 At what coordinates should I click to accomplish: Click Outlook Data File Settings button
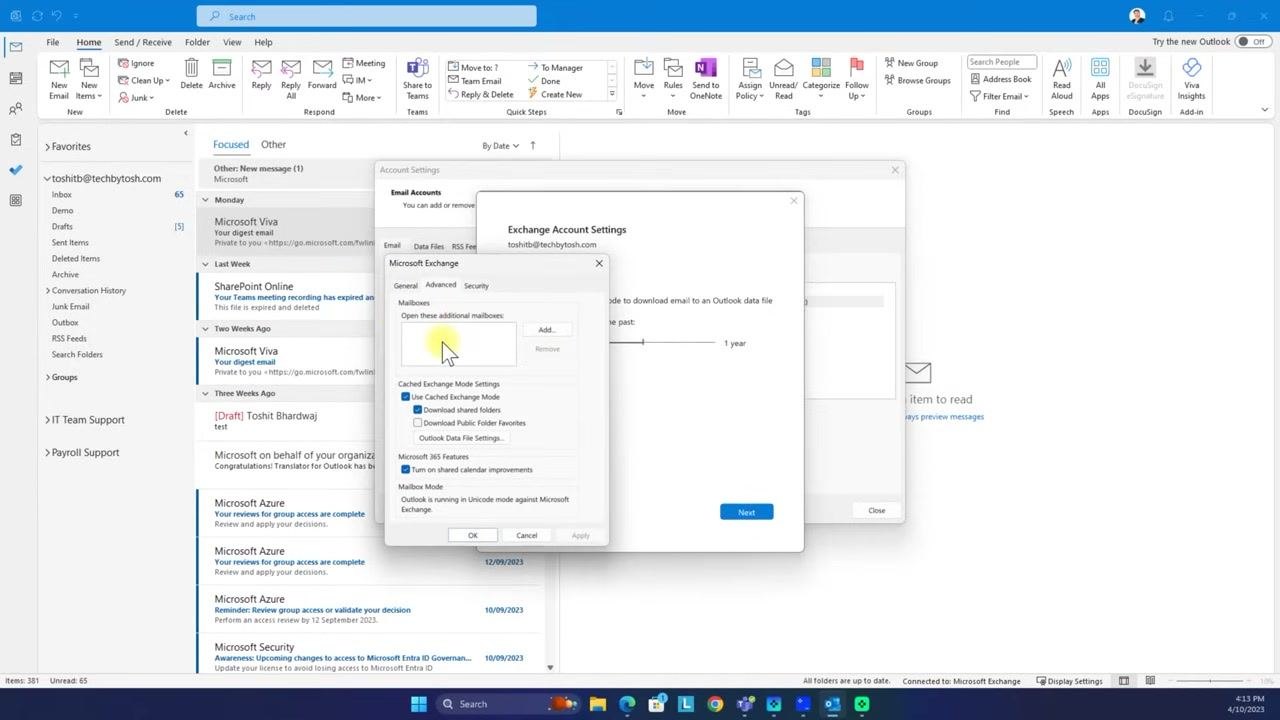pos(461,438)
